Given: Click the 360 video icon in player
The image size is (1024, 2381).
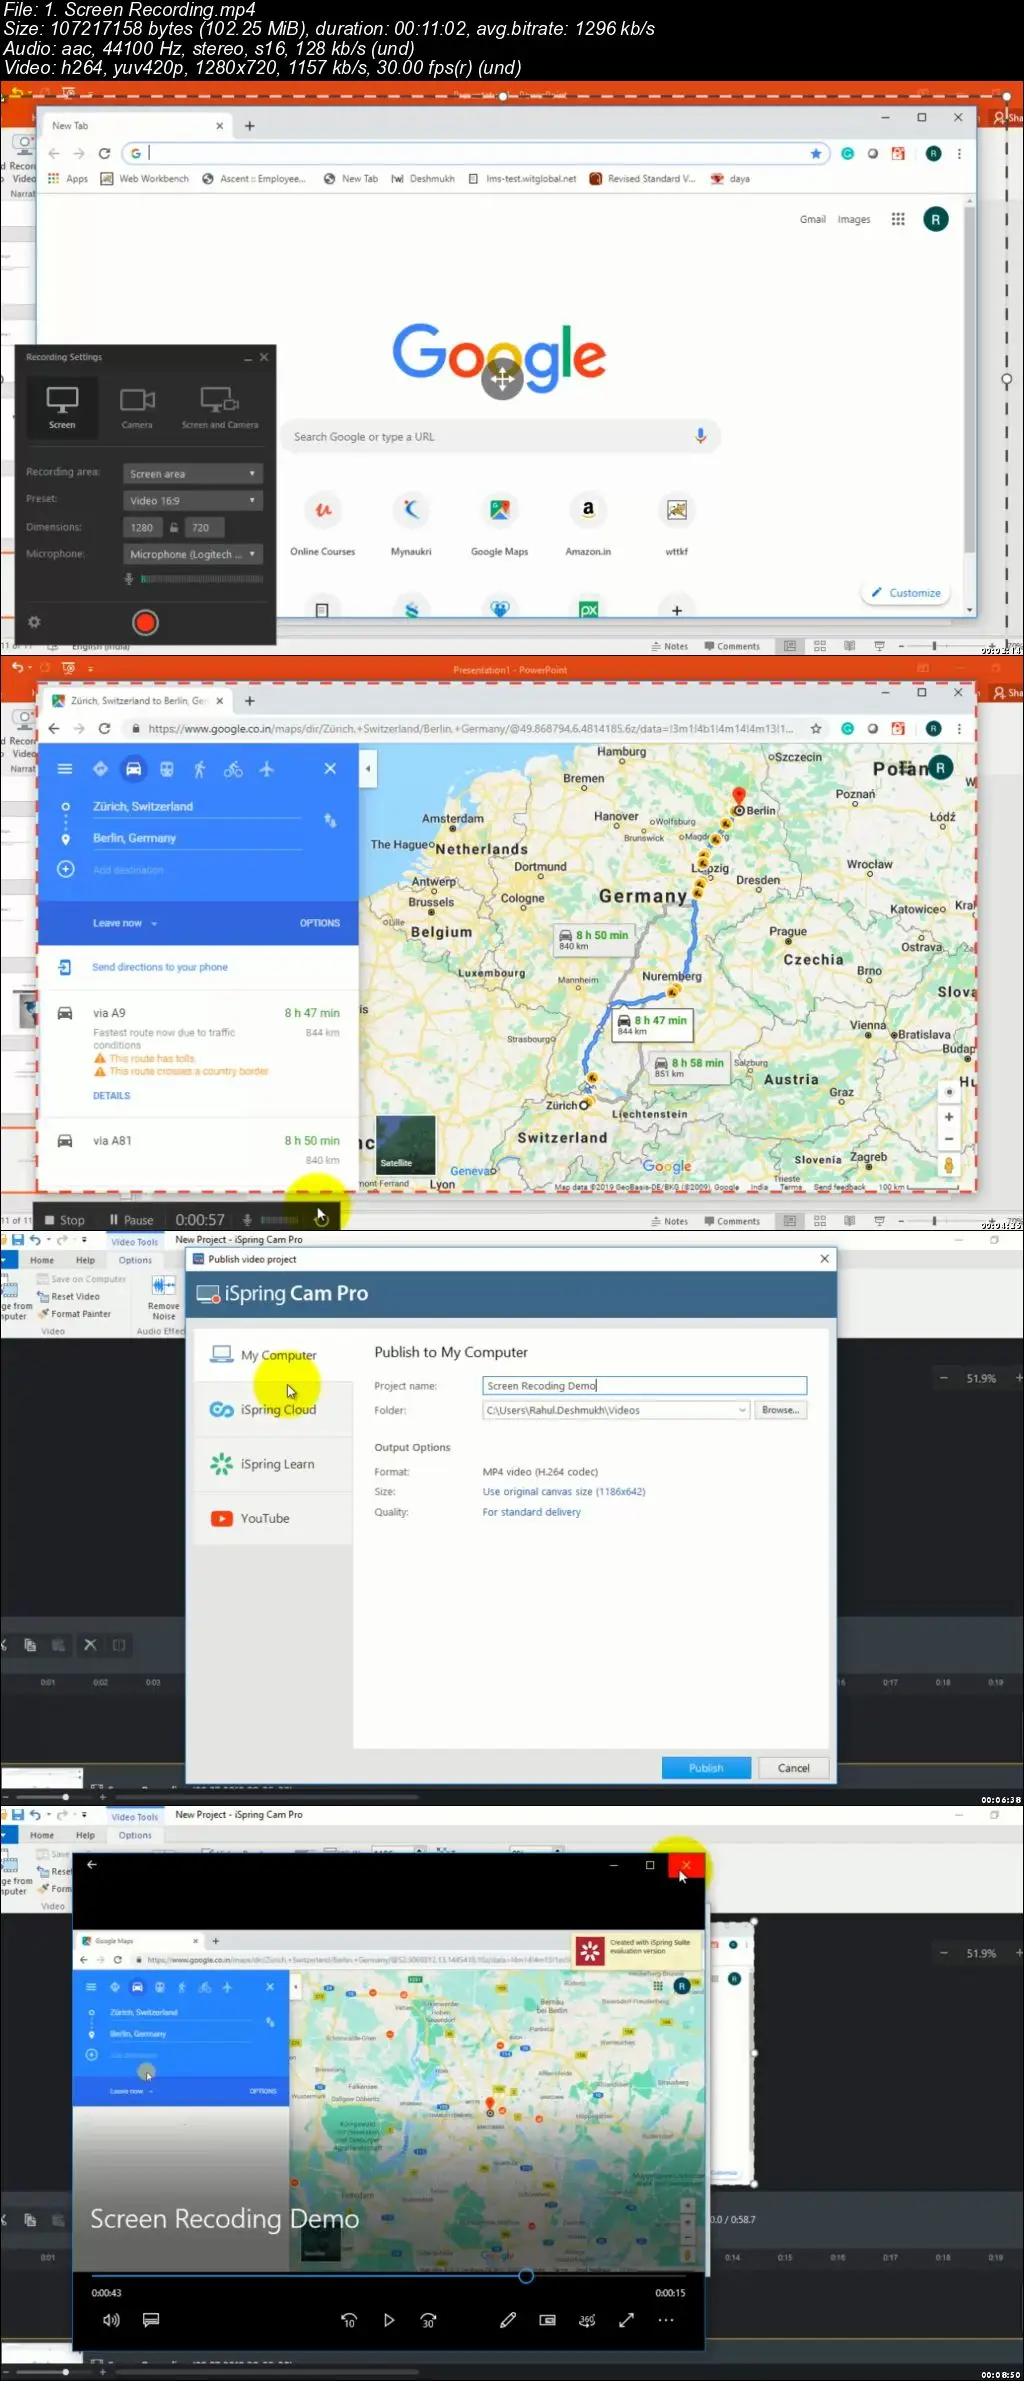Looking at the screenshot, I should (x=587, y=2320).
